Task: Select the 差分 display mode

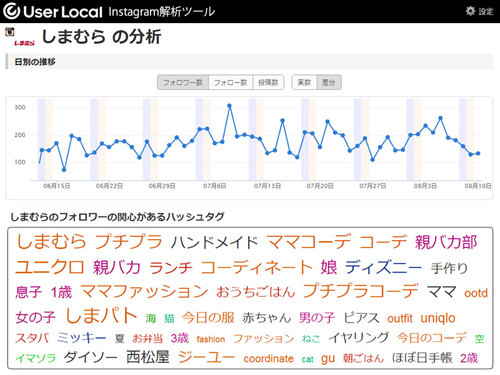Action: coord(329,82)
